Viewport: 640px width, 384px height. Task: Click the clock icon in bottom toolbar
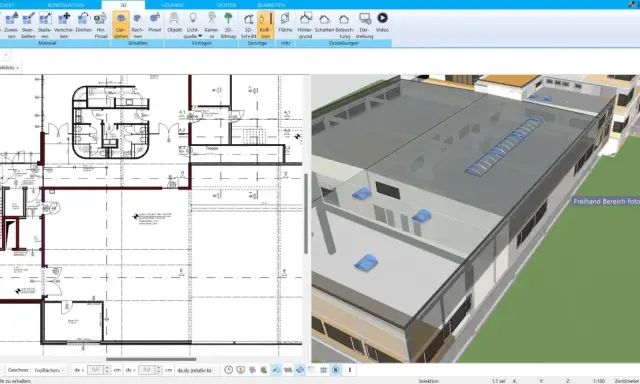(229, 370)
